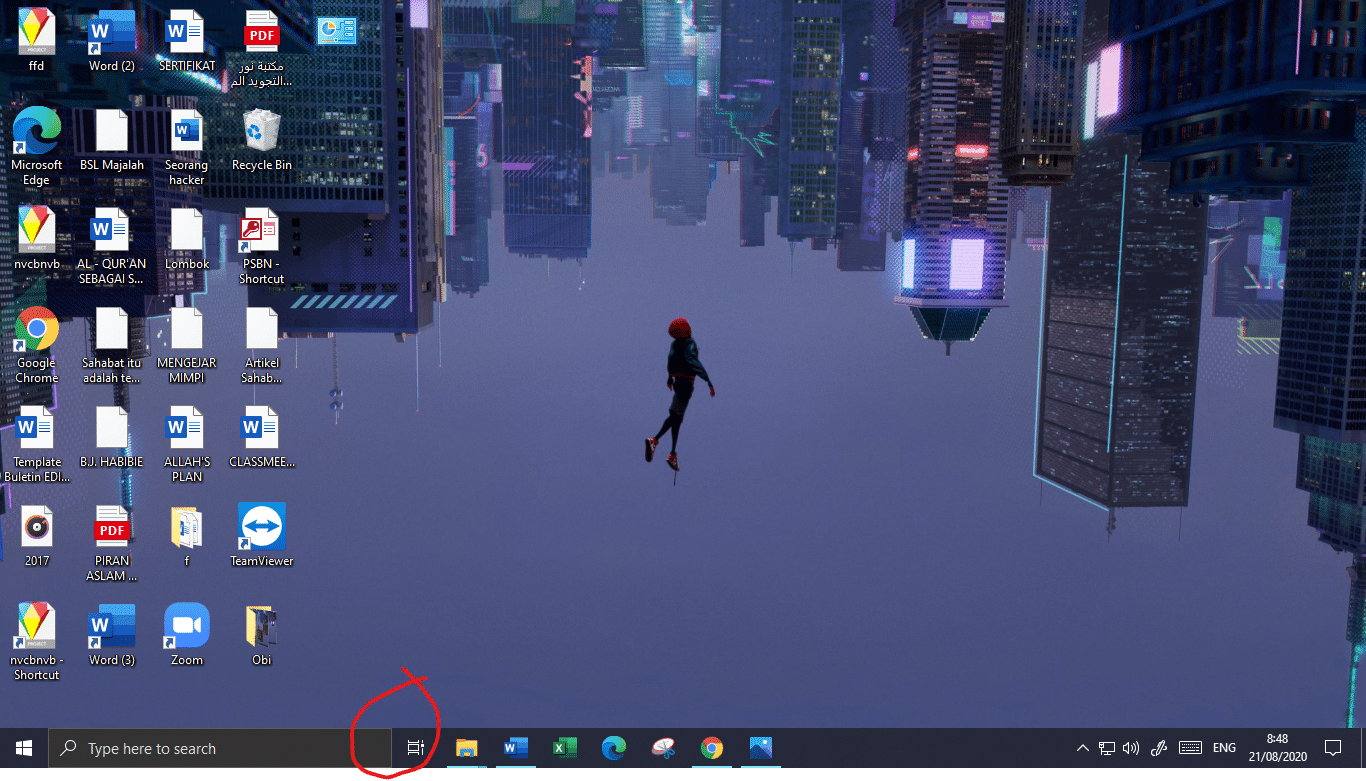This screenshot has height=781, width=1366.
Task: Select the 'Template Buletin EDI...' document
Action: coord(37,444)
